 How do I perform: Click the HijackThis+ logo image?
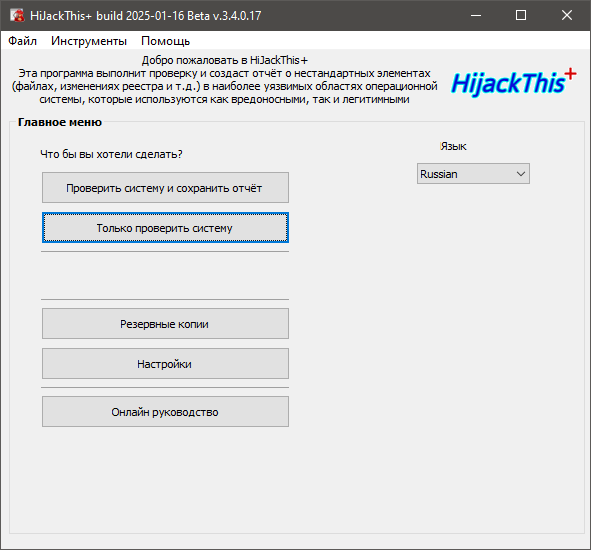(x=514, y=82)
